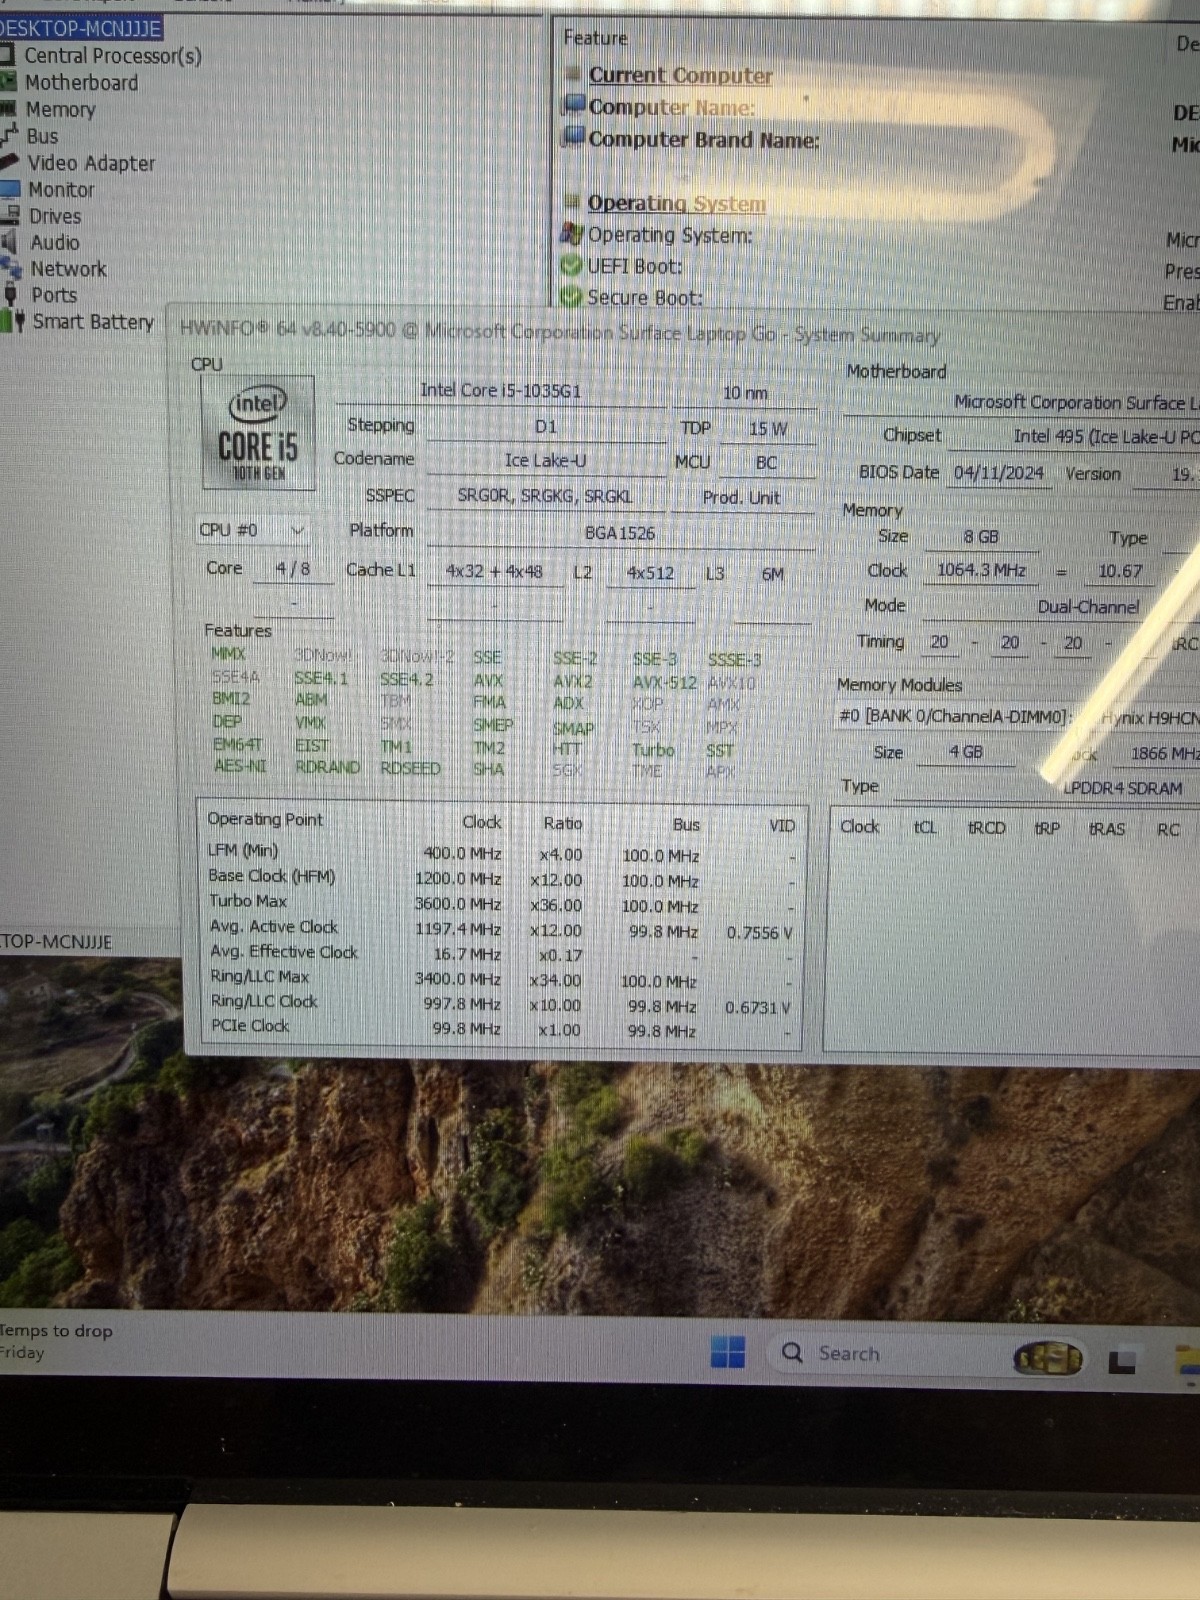The width and height of the screenshot is (1200, 1600).
Task: Click the Intel Core i5 logo image
Action: pyautogui.click(x=258, y=433)
